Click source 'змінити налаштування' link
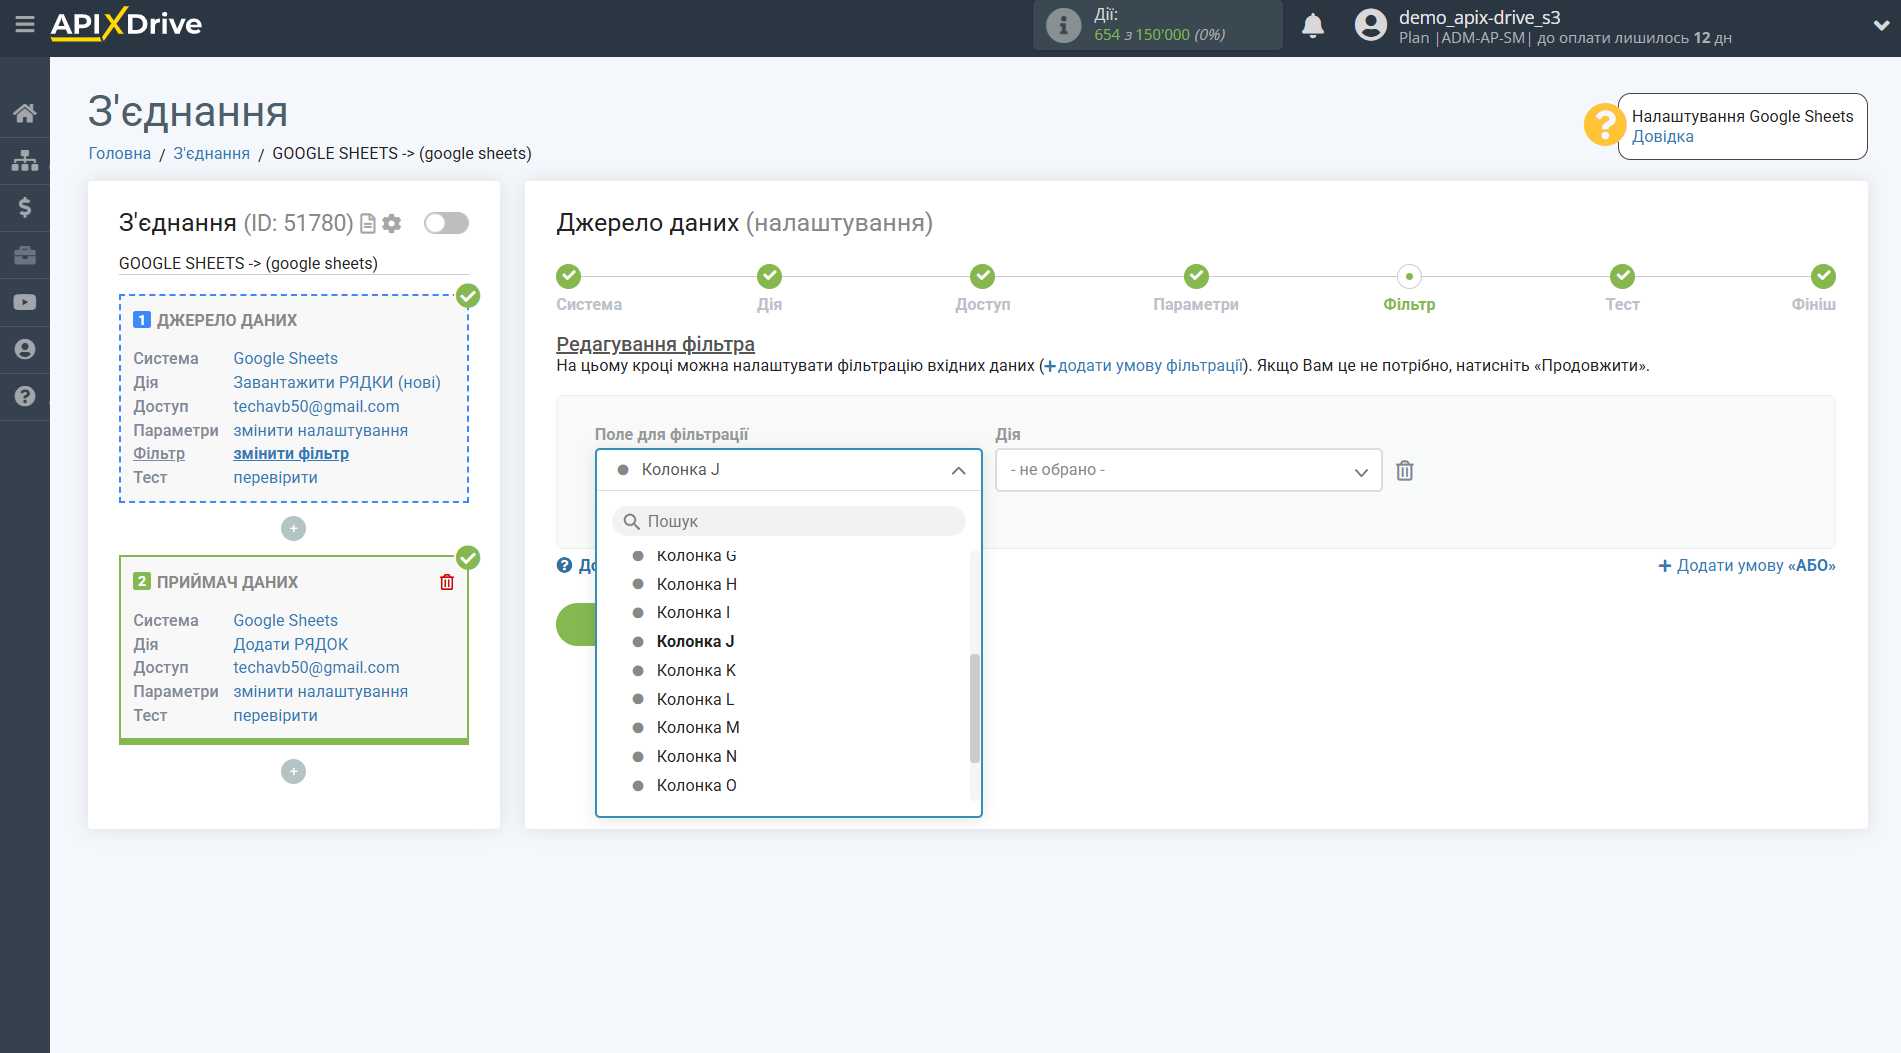This screenshot has width=1901, height=1053. tap(320, 430)
